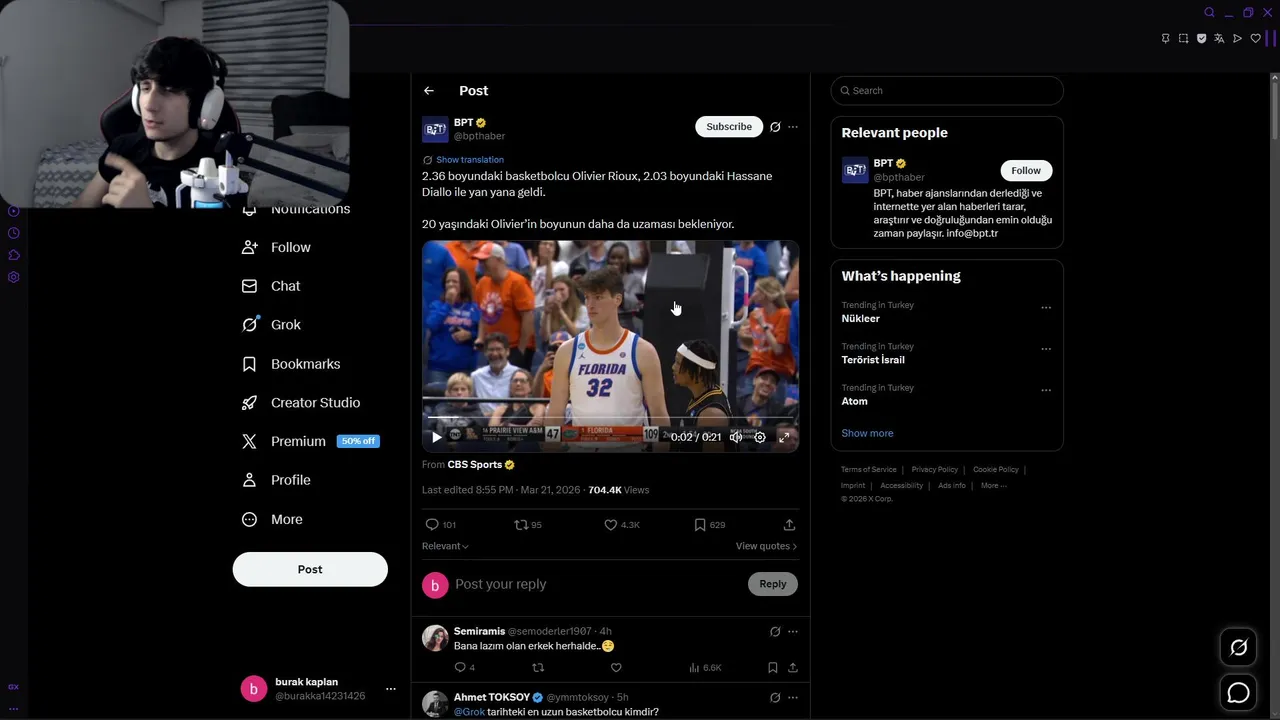This screenshot has width=1280, height=720.
Task: Open Grok actions on Semiramis reply
Action: [775, 632]
